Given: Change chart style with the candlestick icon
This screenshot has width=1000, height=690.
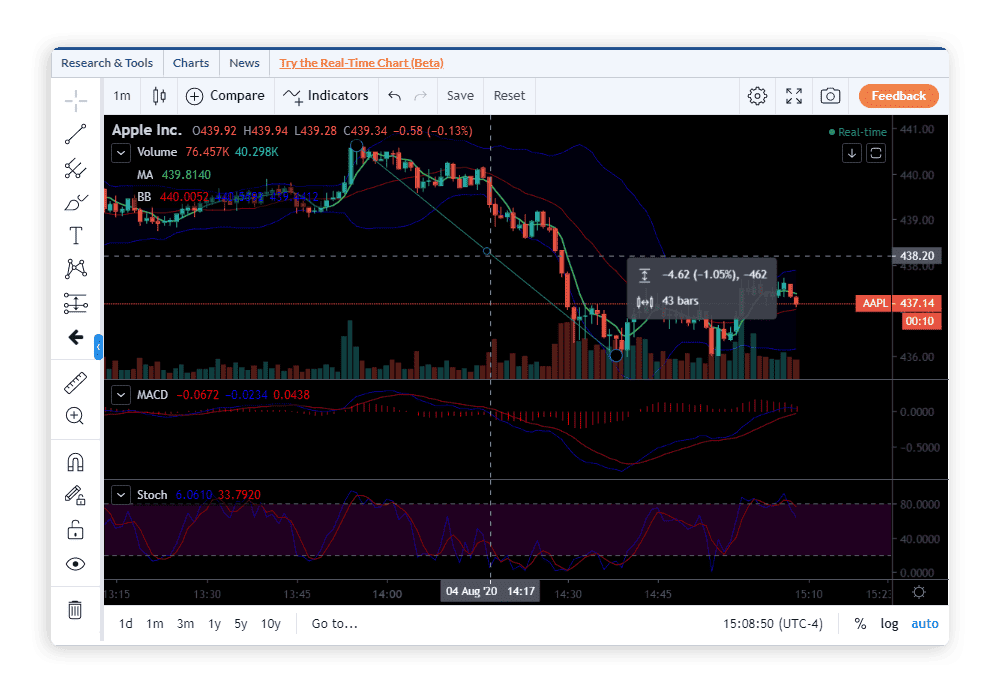Looking at the screenshot, I should click(x=159, y=95).
